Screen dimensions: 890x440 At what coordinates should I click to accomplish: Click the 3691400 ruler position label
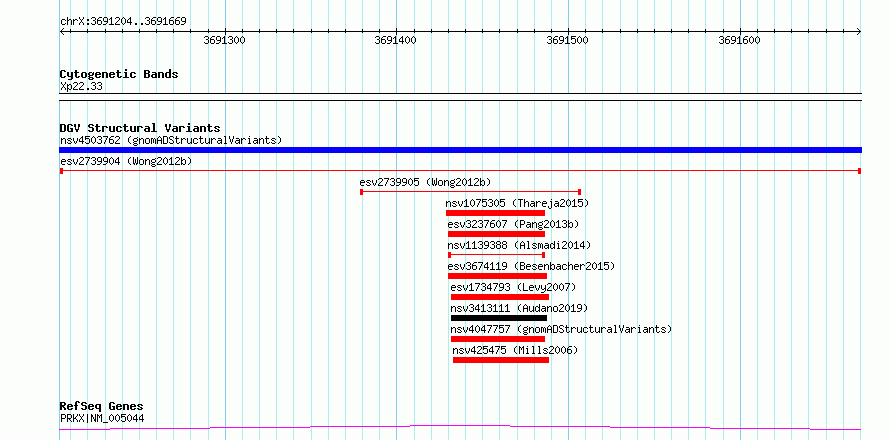[396, 40]
